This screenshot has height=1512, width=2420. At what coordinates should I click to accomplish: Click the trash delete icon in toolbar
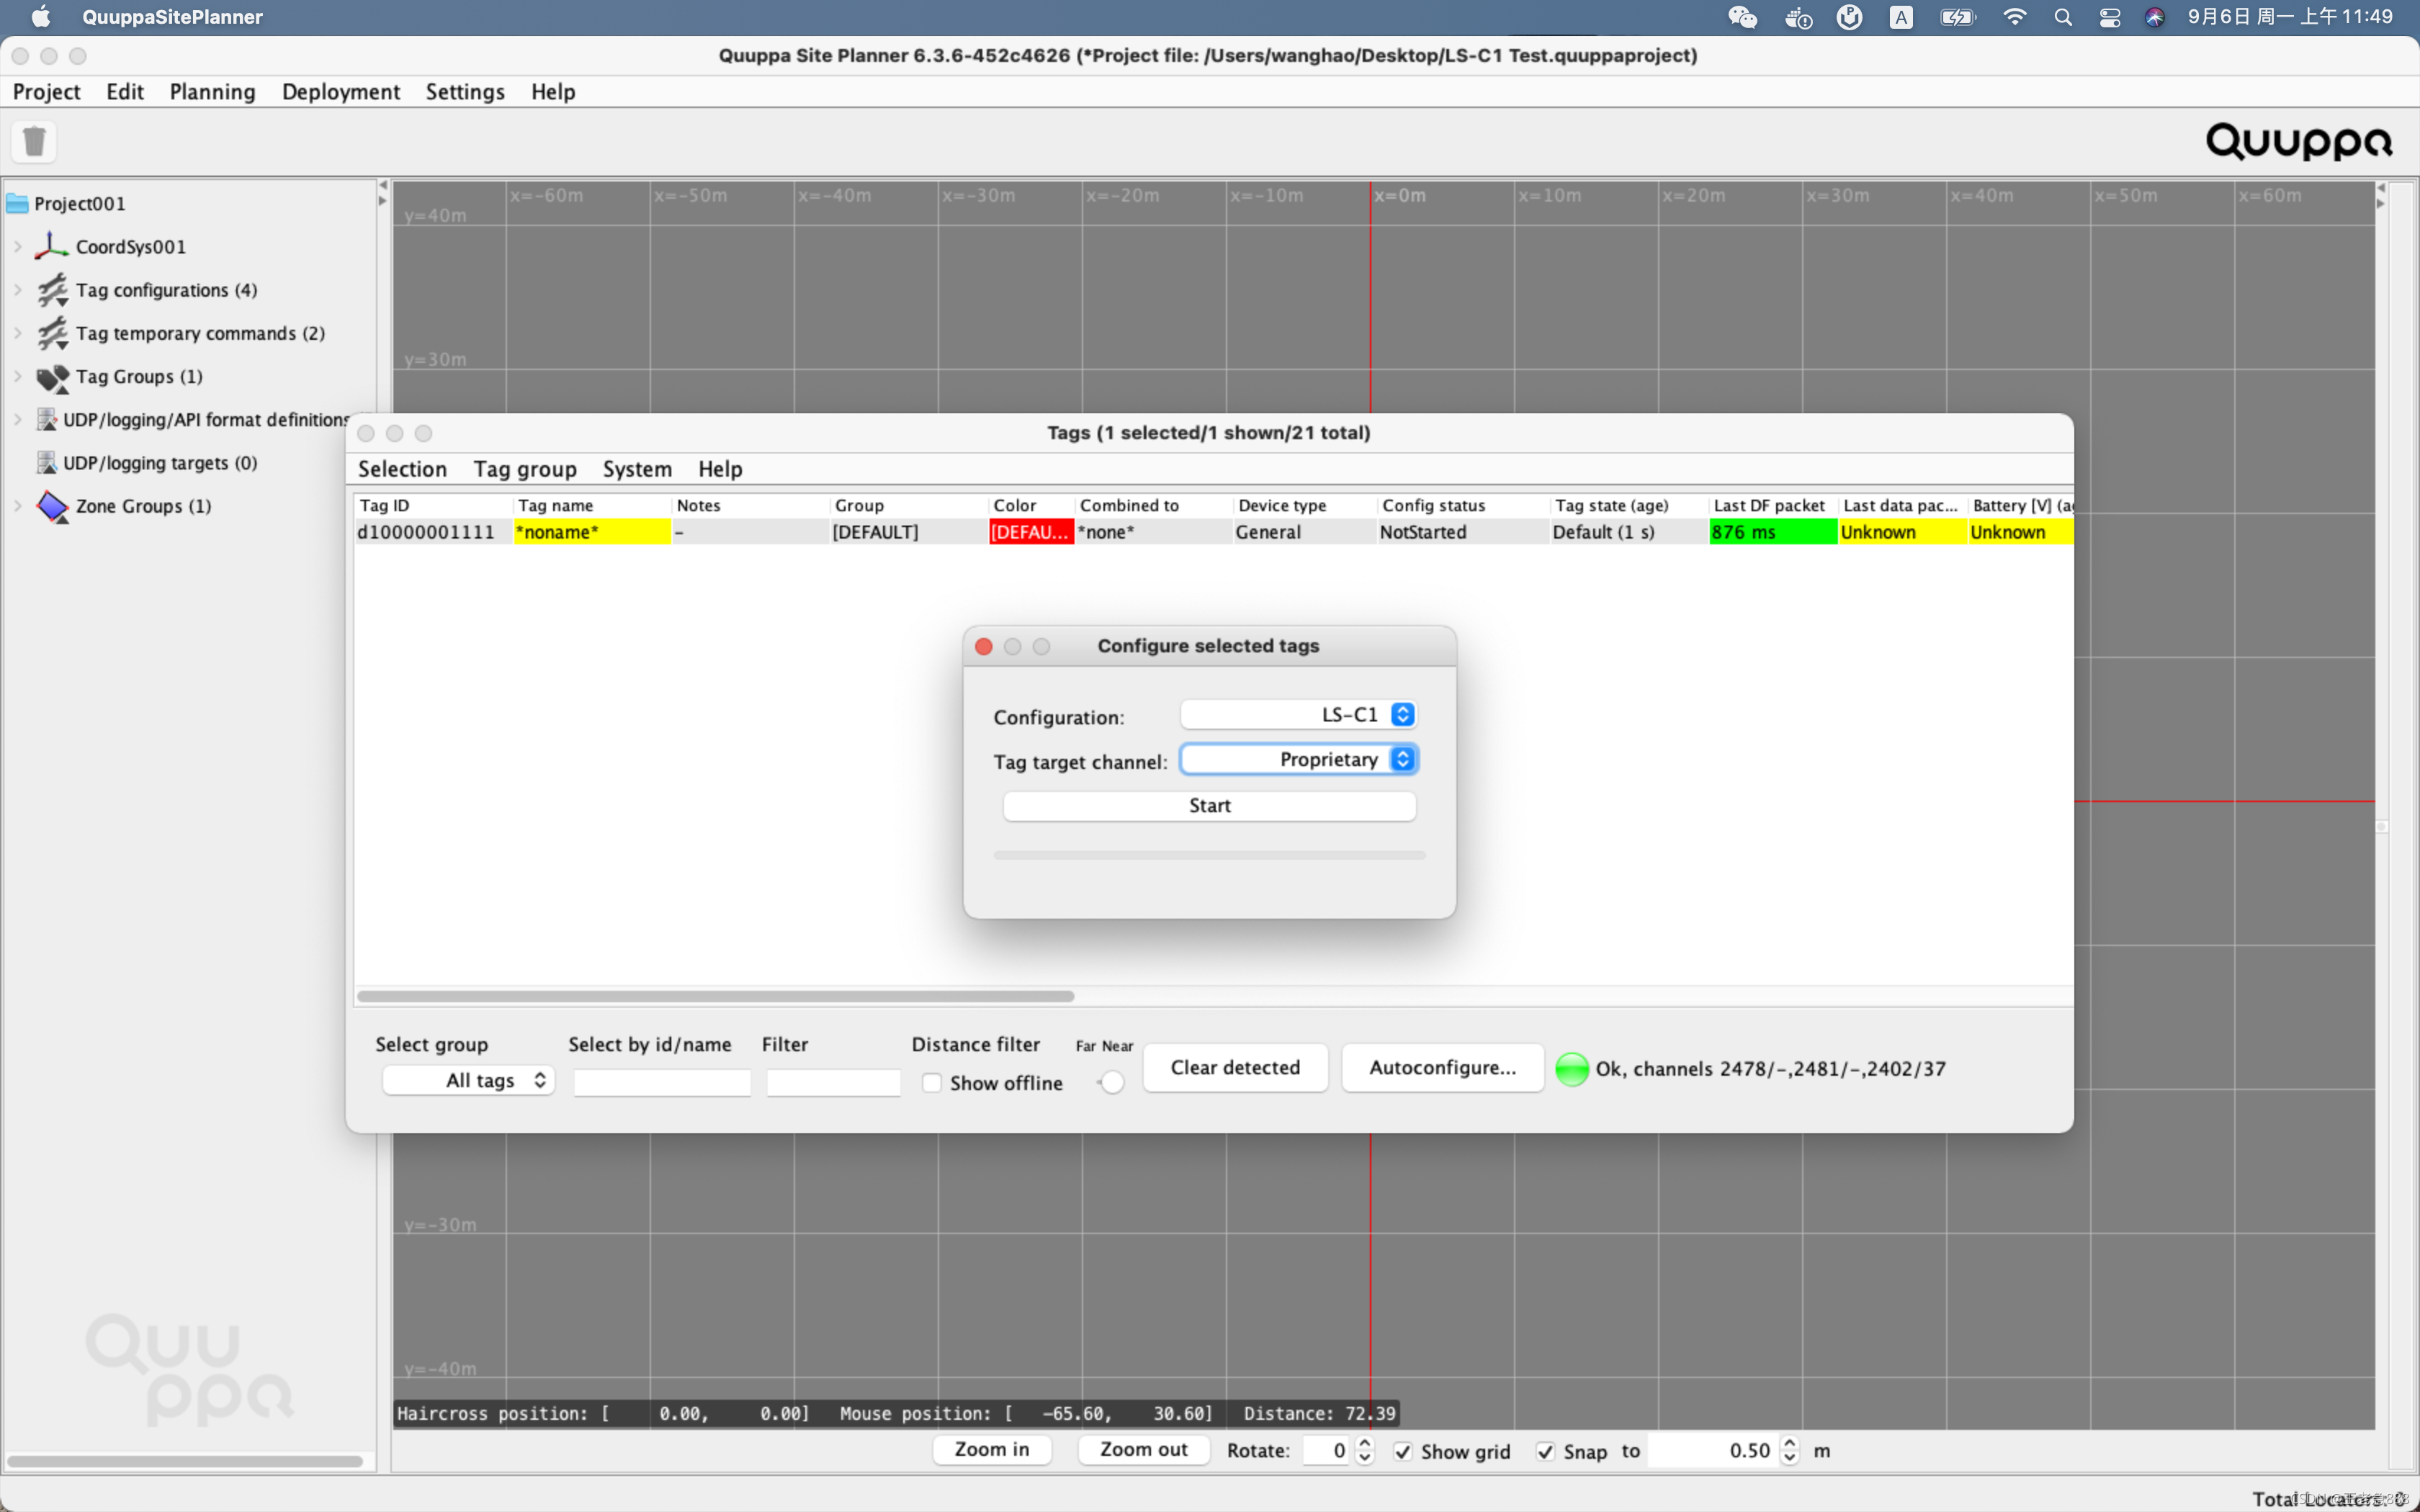pos(34,141)
